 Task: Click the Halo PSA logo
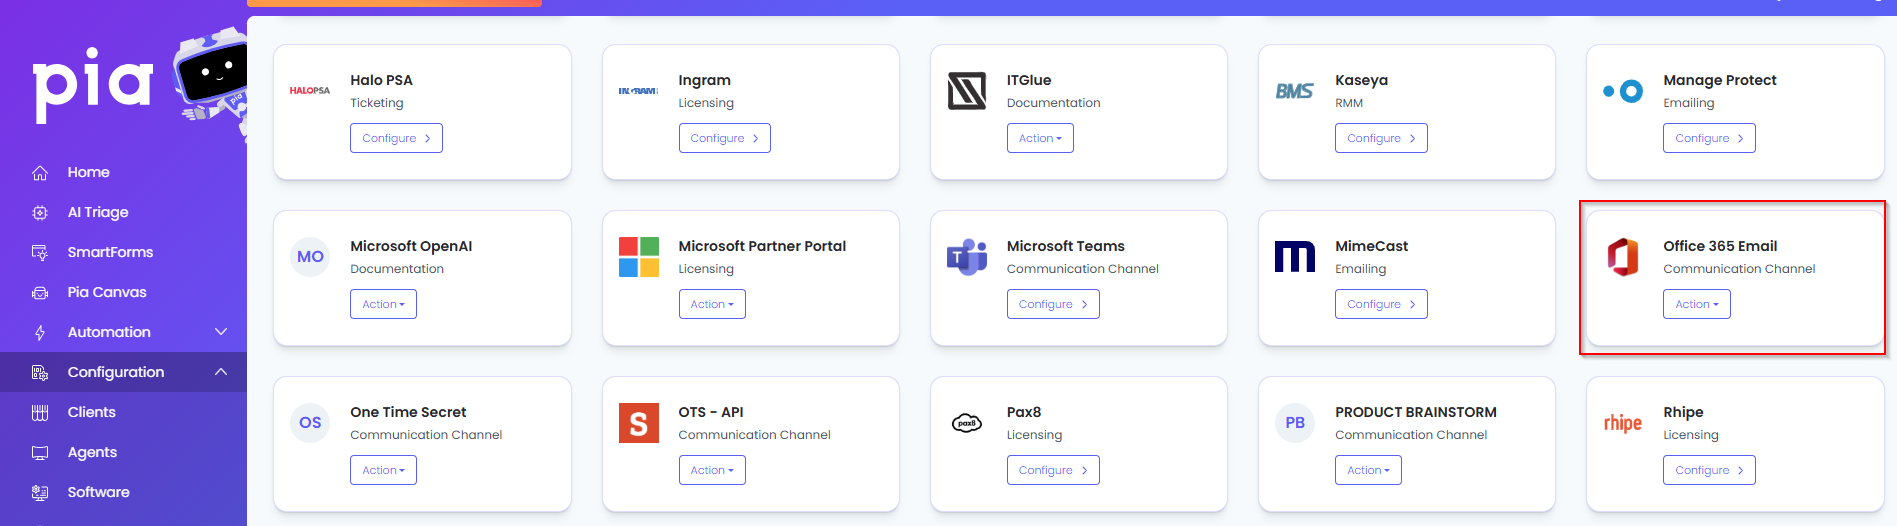pyautogui.click(x=310, y=91)
